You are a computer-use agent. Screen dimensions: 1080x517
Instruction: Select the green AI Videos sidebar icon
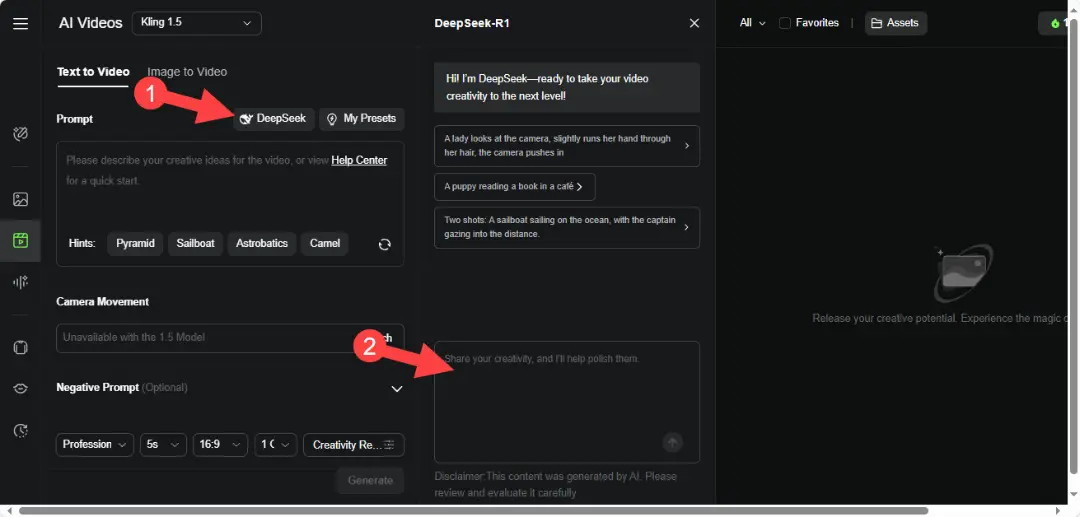point(21,240)
